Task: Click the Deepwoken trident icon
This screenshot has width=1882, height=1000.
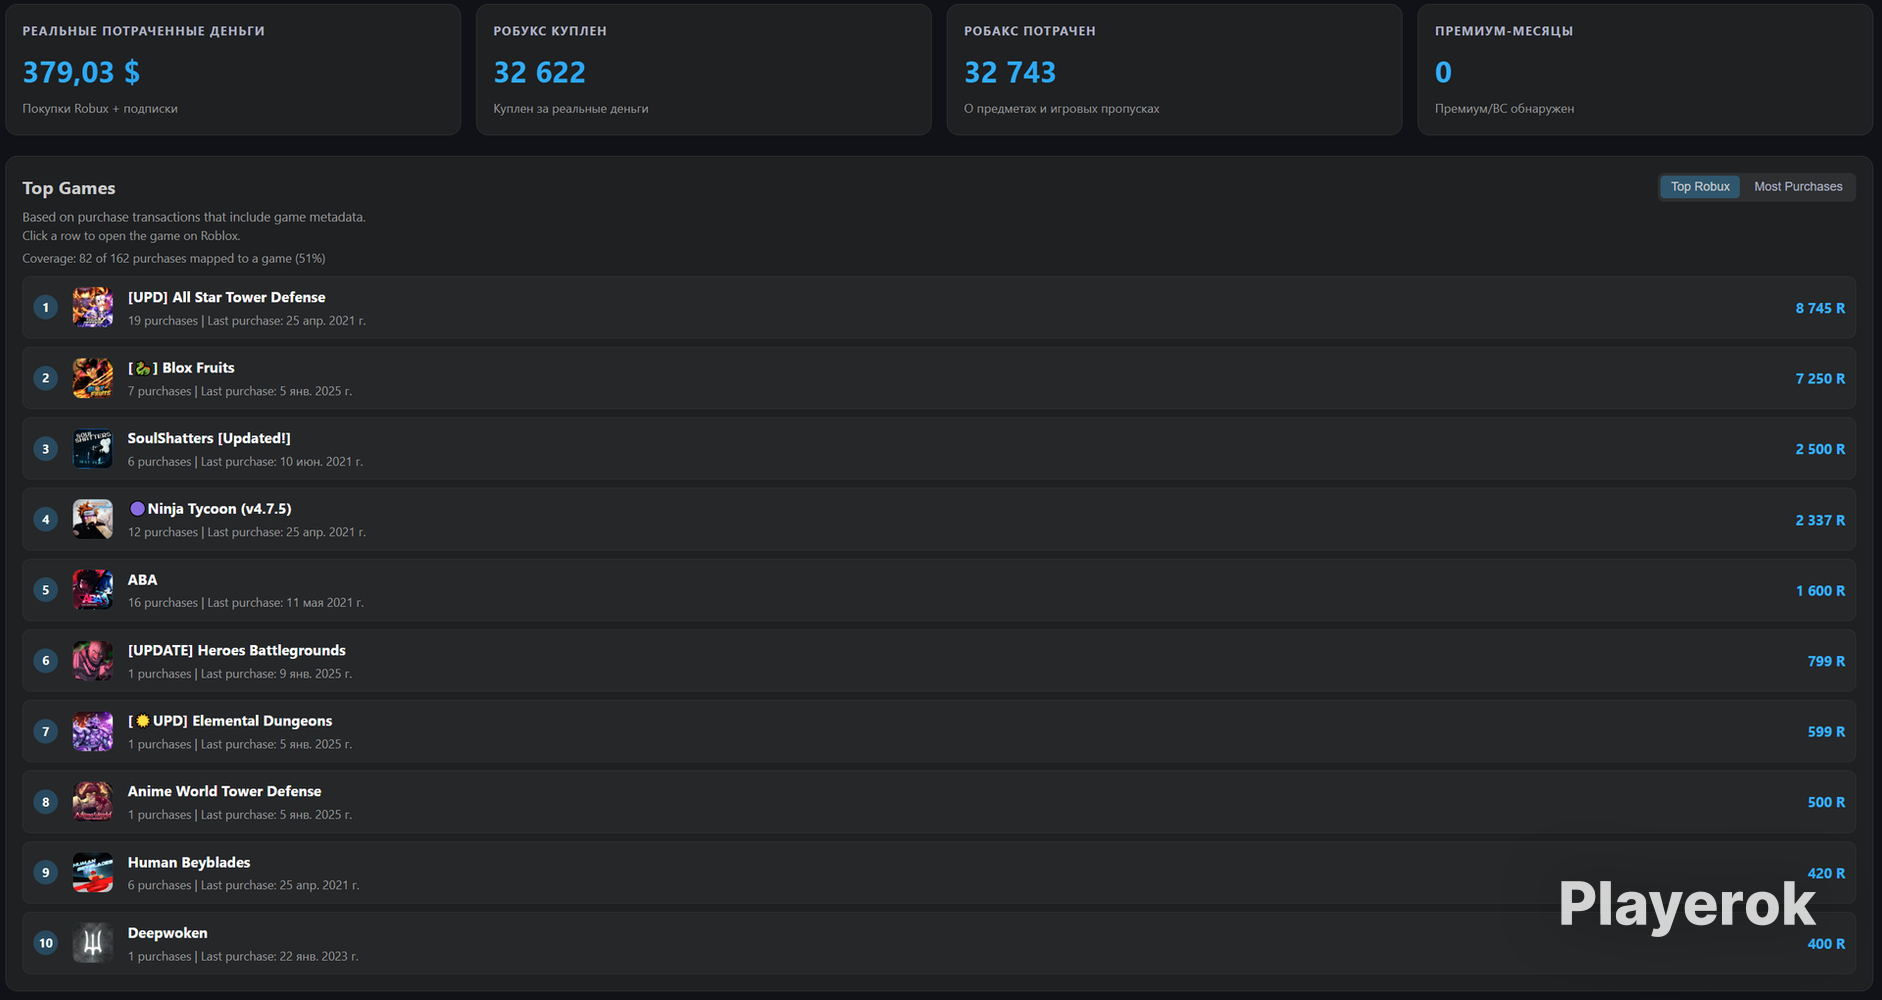Action: tap(92, 943)
